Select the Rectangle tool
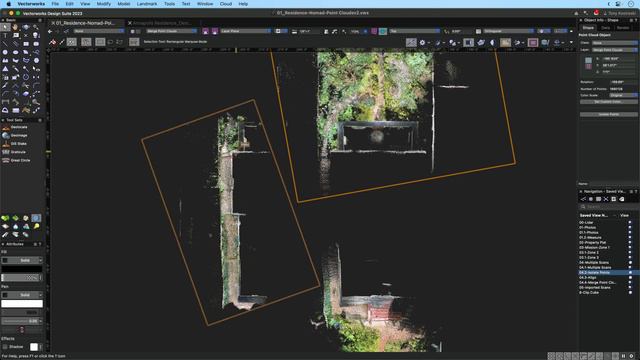Viewport: 640px width, 360px height. (26, 44)
